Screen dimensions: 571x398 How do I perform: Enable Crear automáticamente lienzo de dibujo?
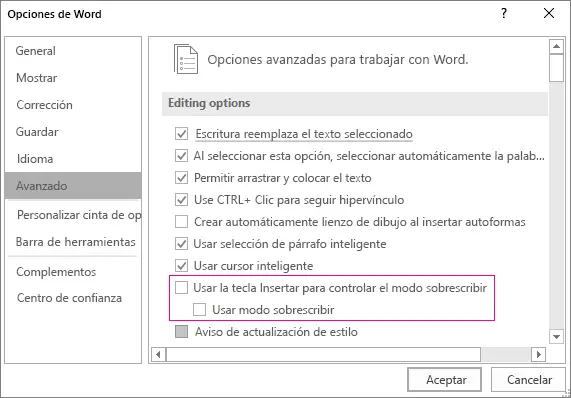[x=181, y=222]
